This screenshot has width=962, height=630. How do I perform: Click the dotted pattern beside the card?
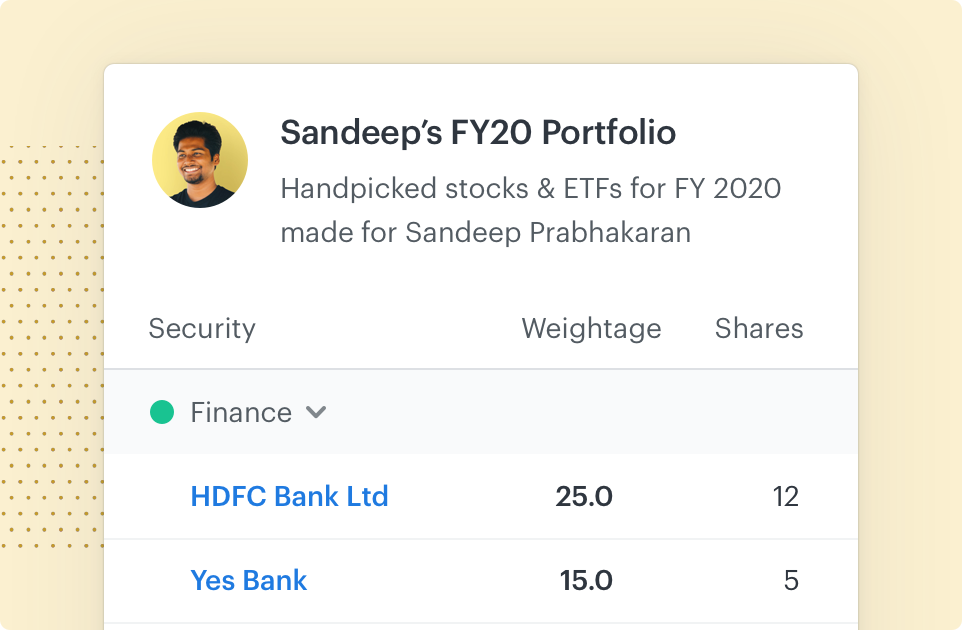pos(50,350)
